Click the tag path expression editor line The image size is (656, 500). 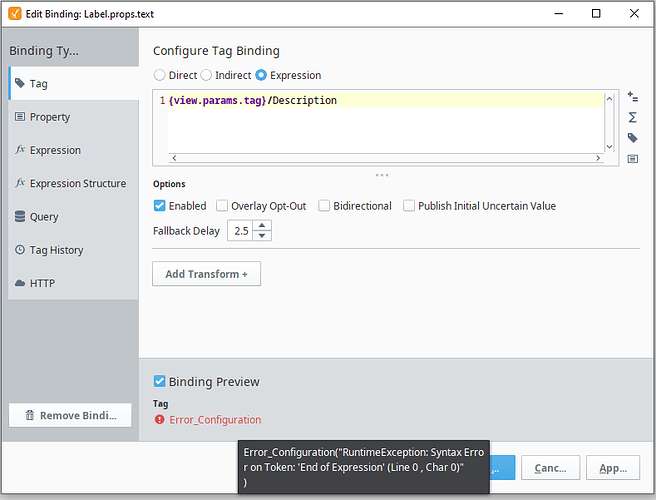point(386,100)
